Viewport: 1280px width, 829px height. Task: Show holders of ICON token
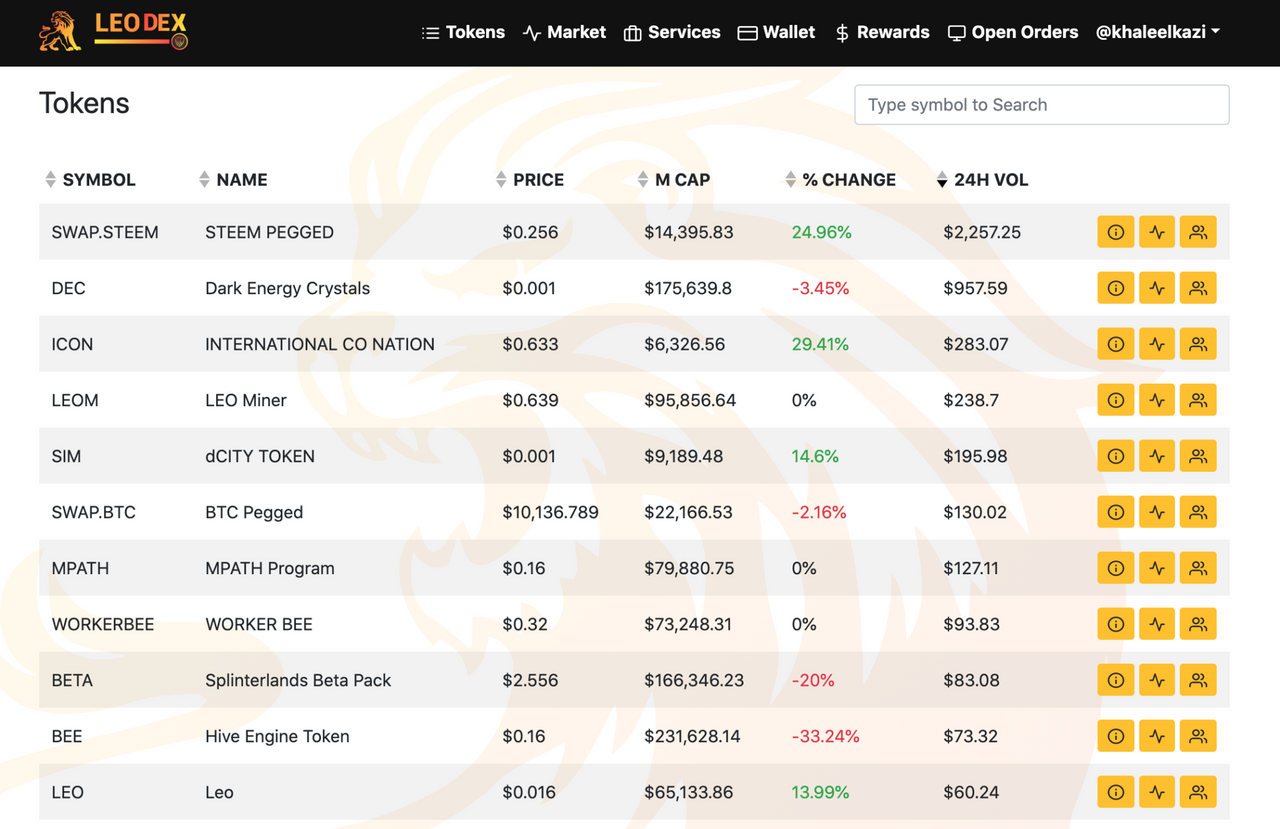pyautogui.click(x=1198, y=344)
